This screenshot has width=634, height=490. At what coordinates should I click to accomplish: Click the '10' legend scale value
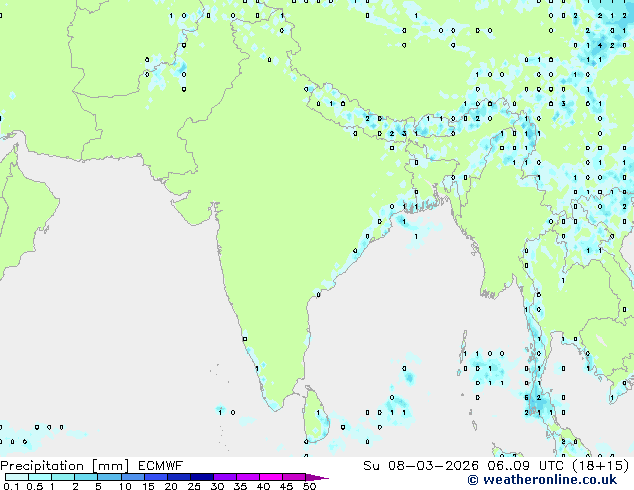[125, 486]
